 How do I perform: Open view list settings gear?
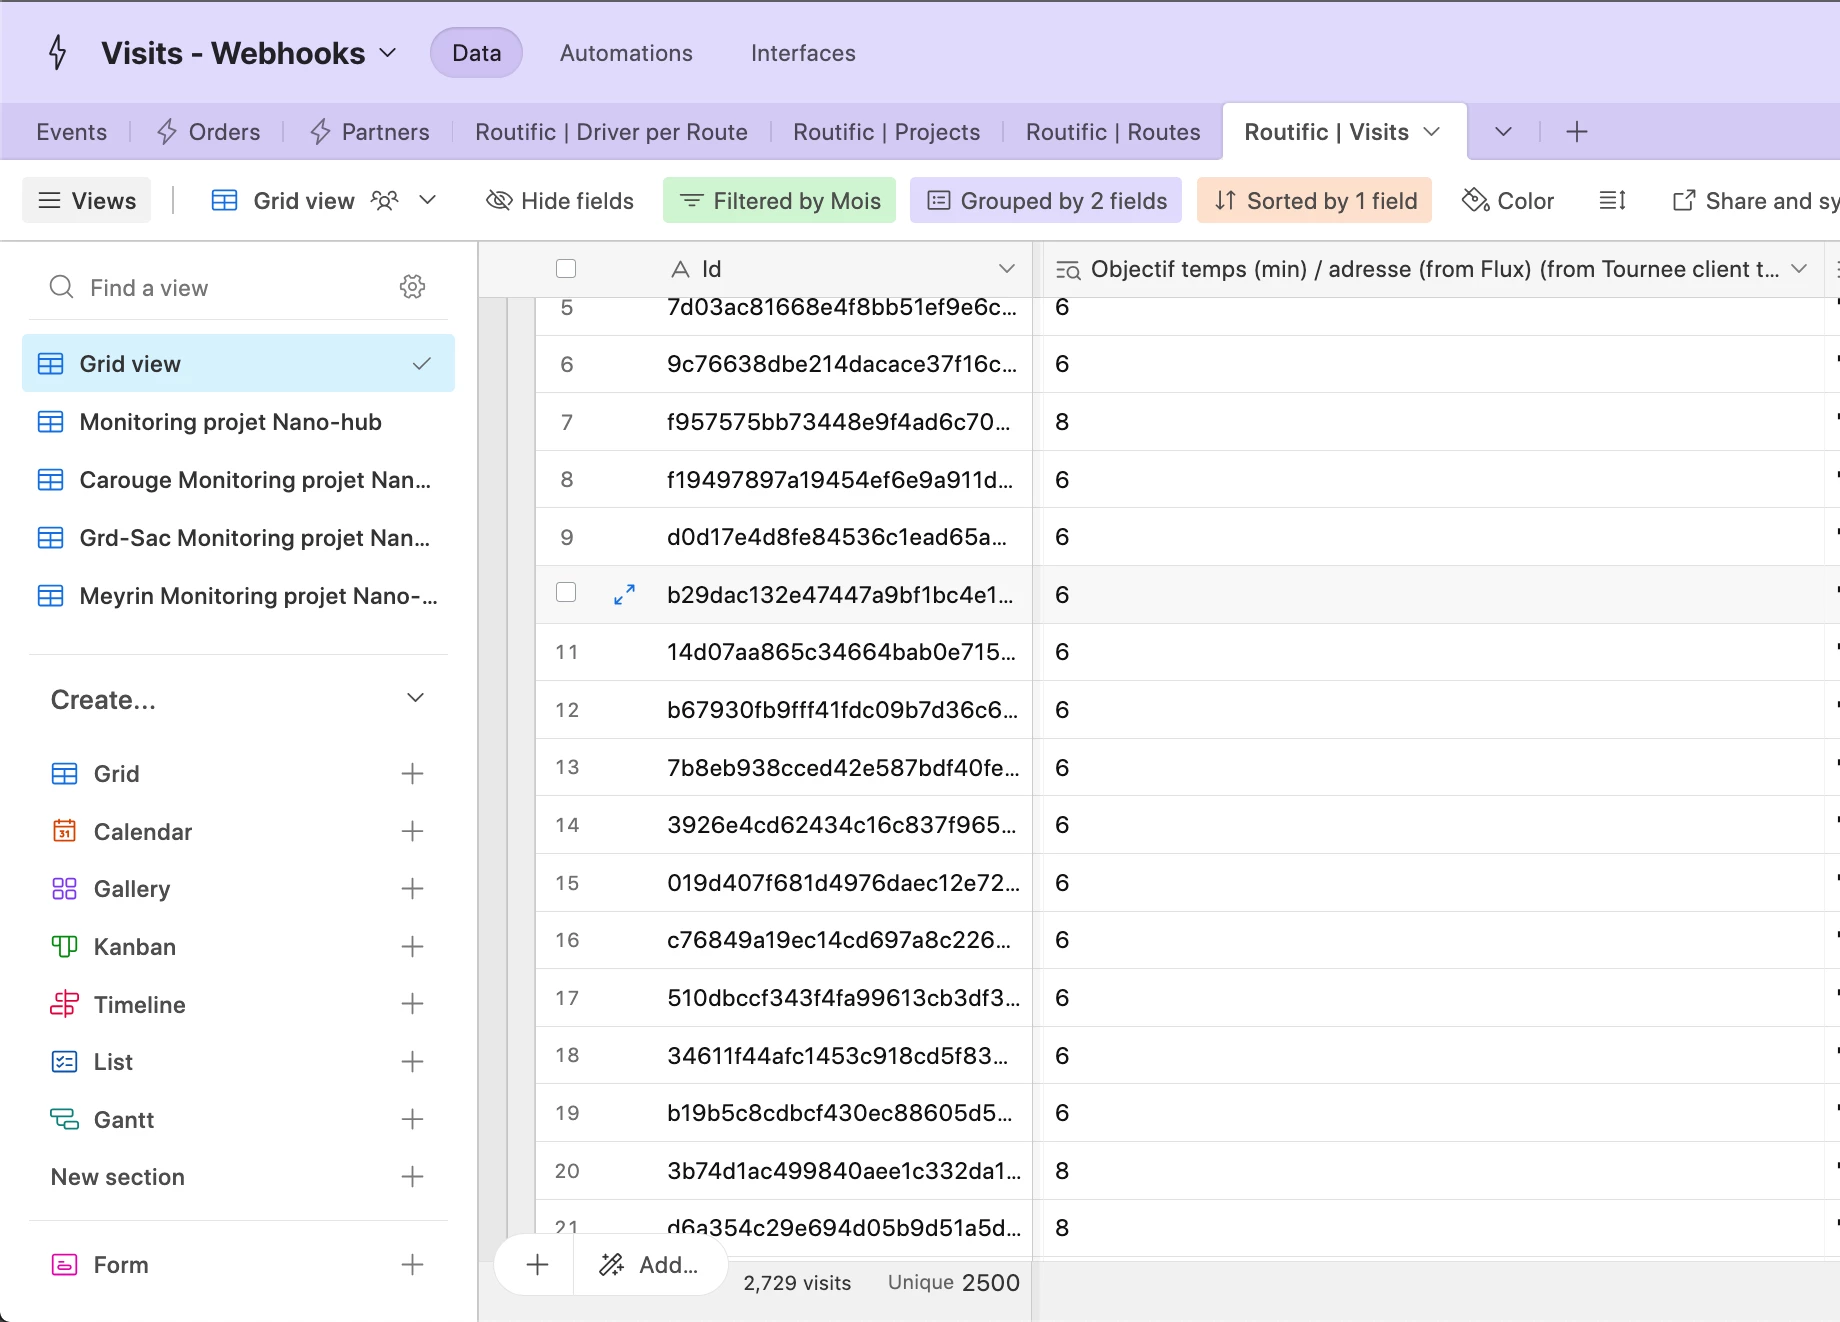(x=413, y=287)
